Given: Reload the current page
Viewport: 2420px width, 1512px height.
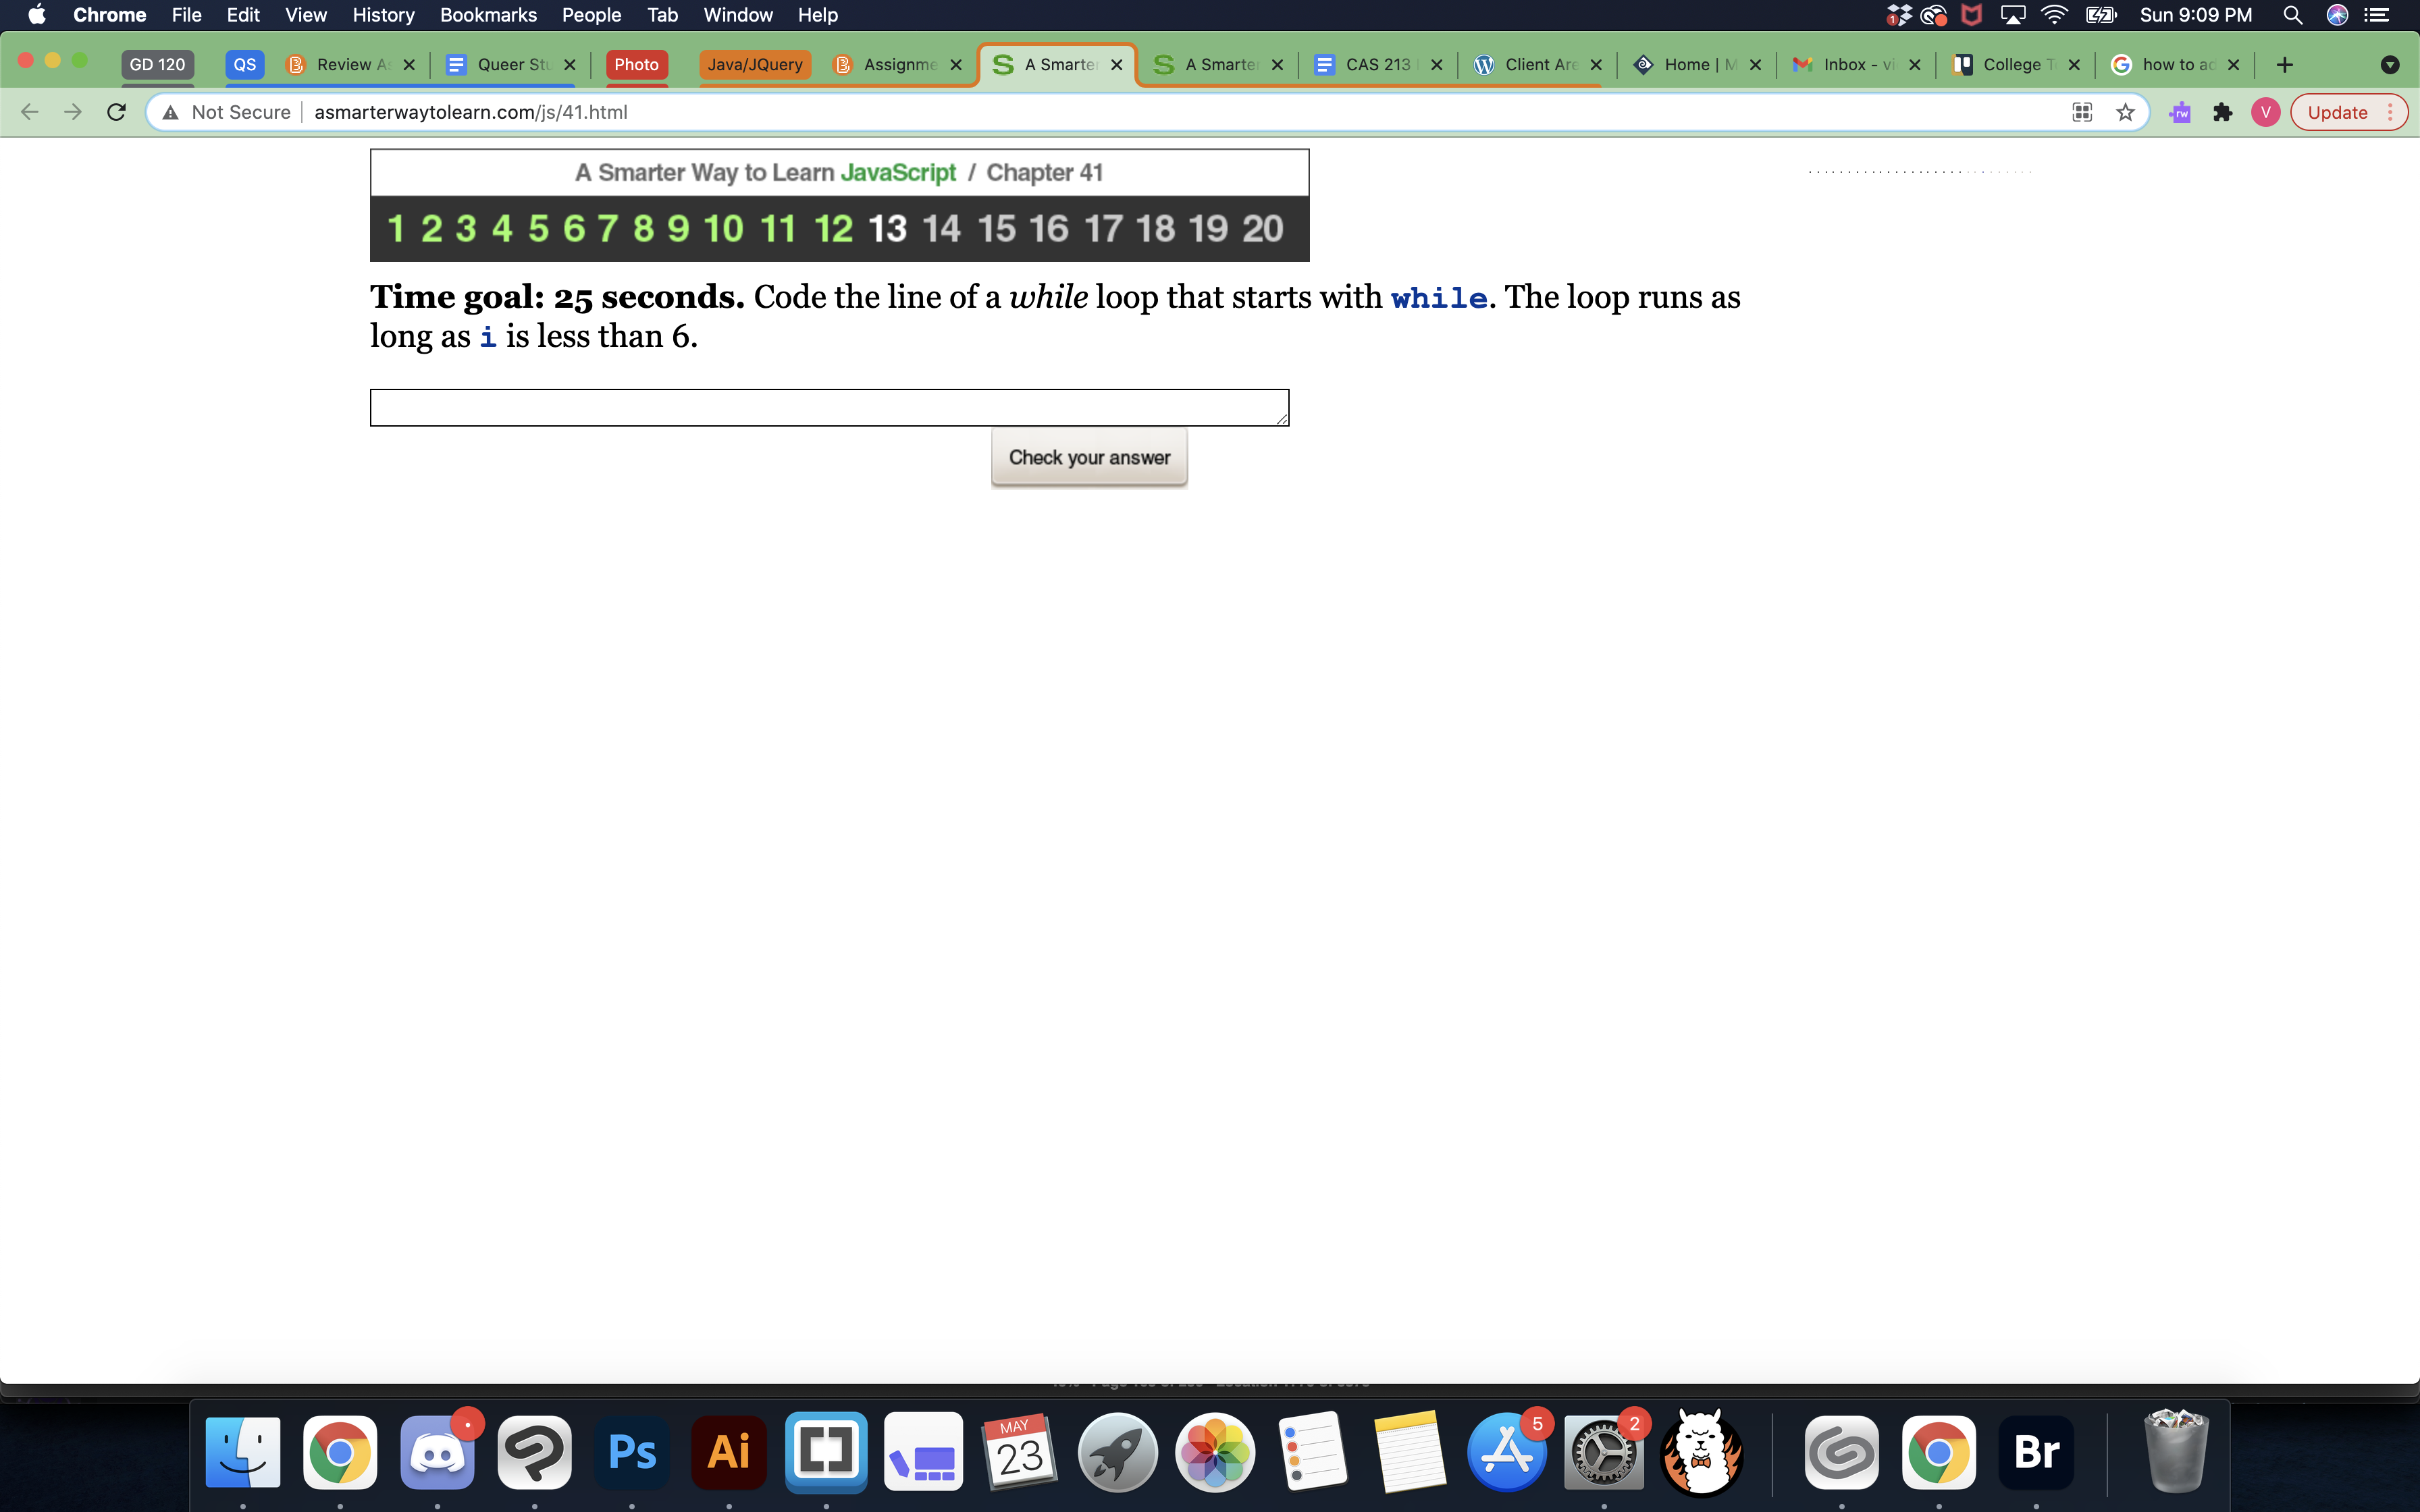Looking at the screenshot, I should pyautogui.click(x=116, y=112).
